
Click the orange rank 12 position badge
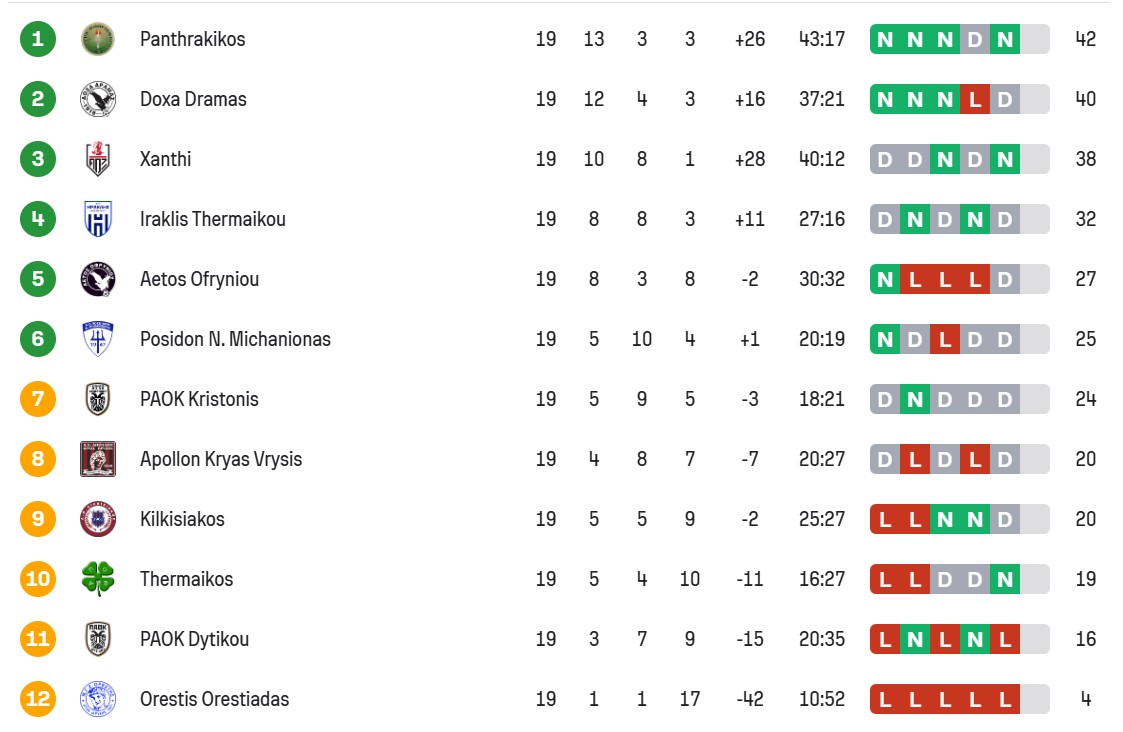point(38,699)
